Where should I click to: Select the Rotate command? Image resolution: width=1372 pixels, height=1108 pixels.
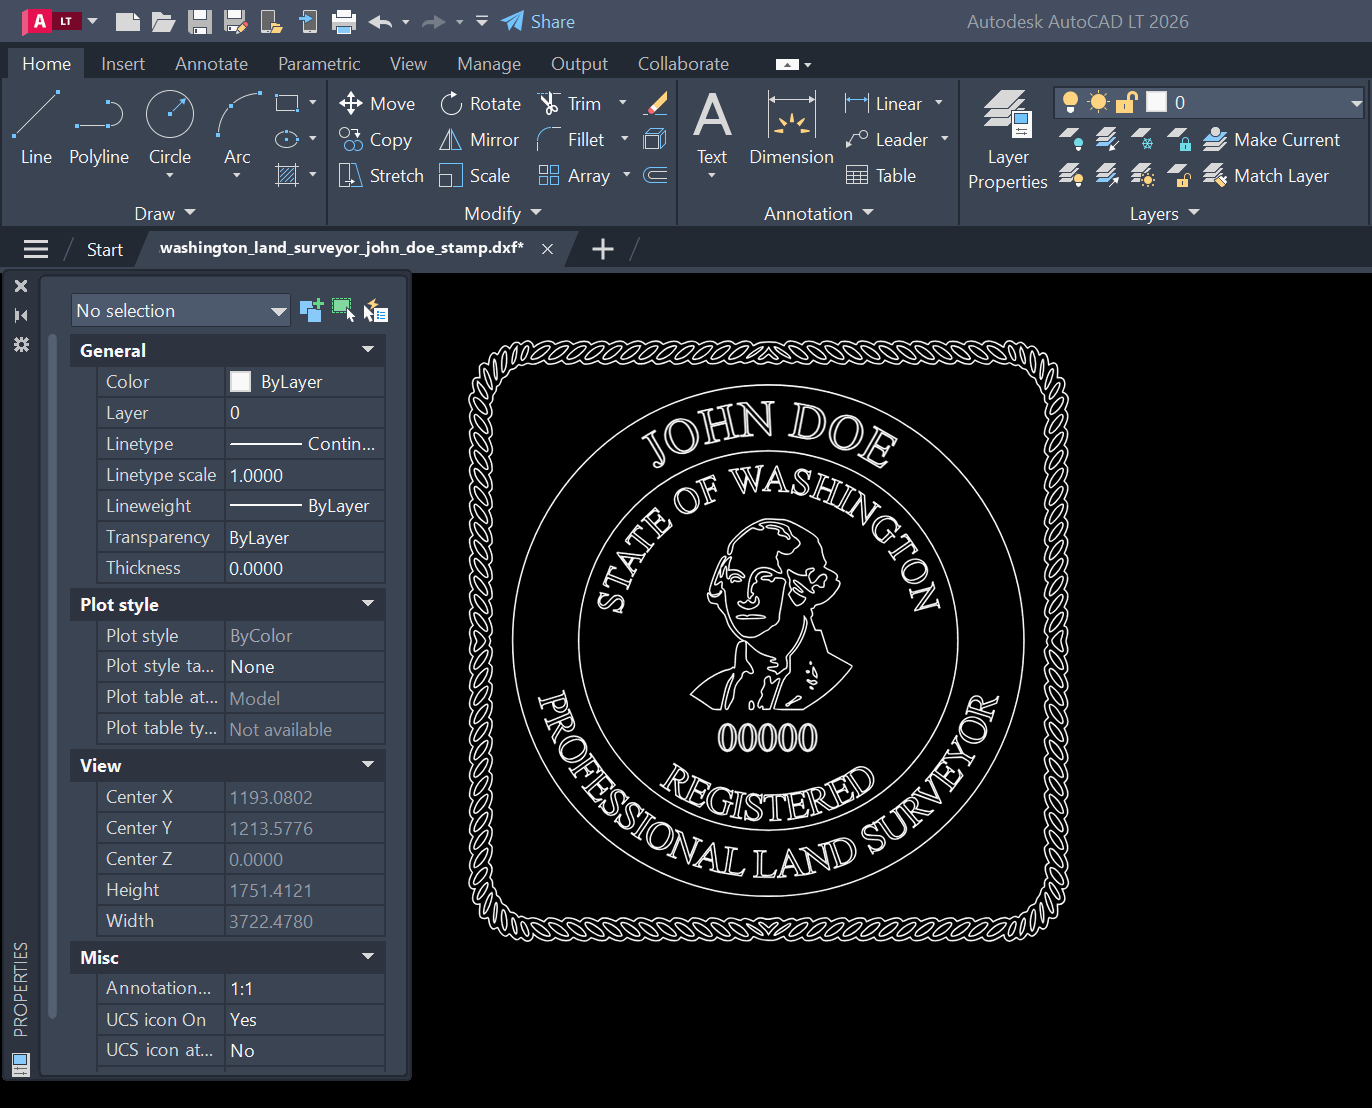click(480, 103)
